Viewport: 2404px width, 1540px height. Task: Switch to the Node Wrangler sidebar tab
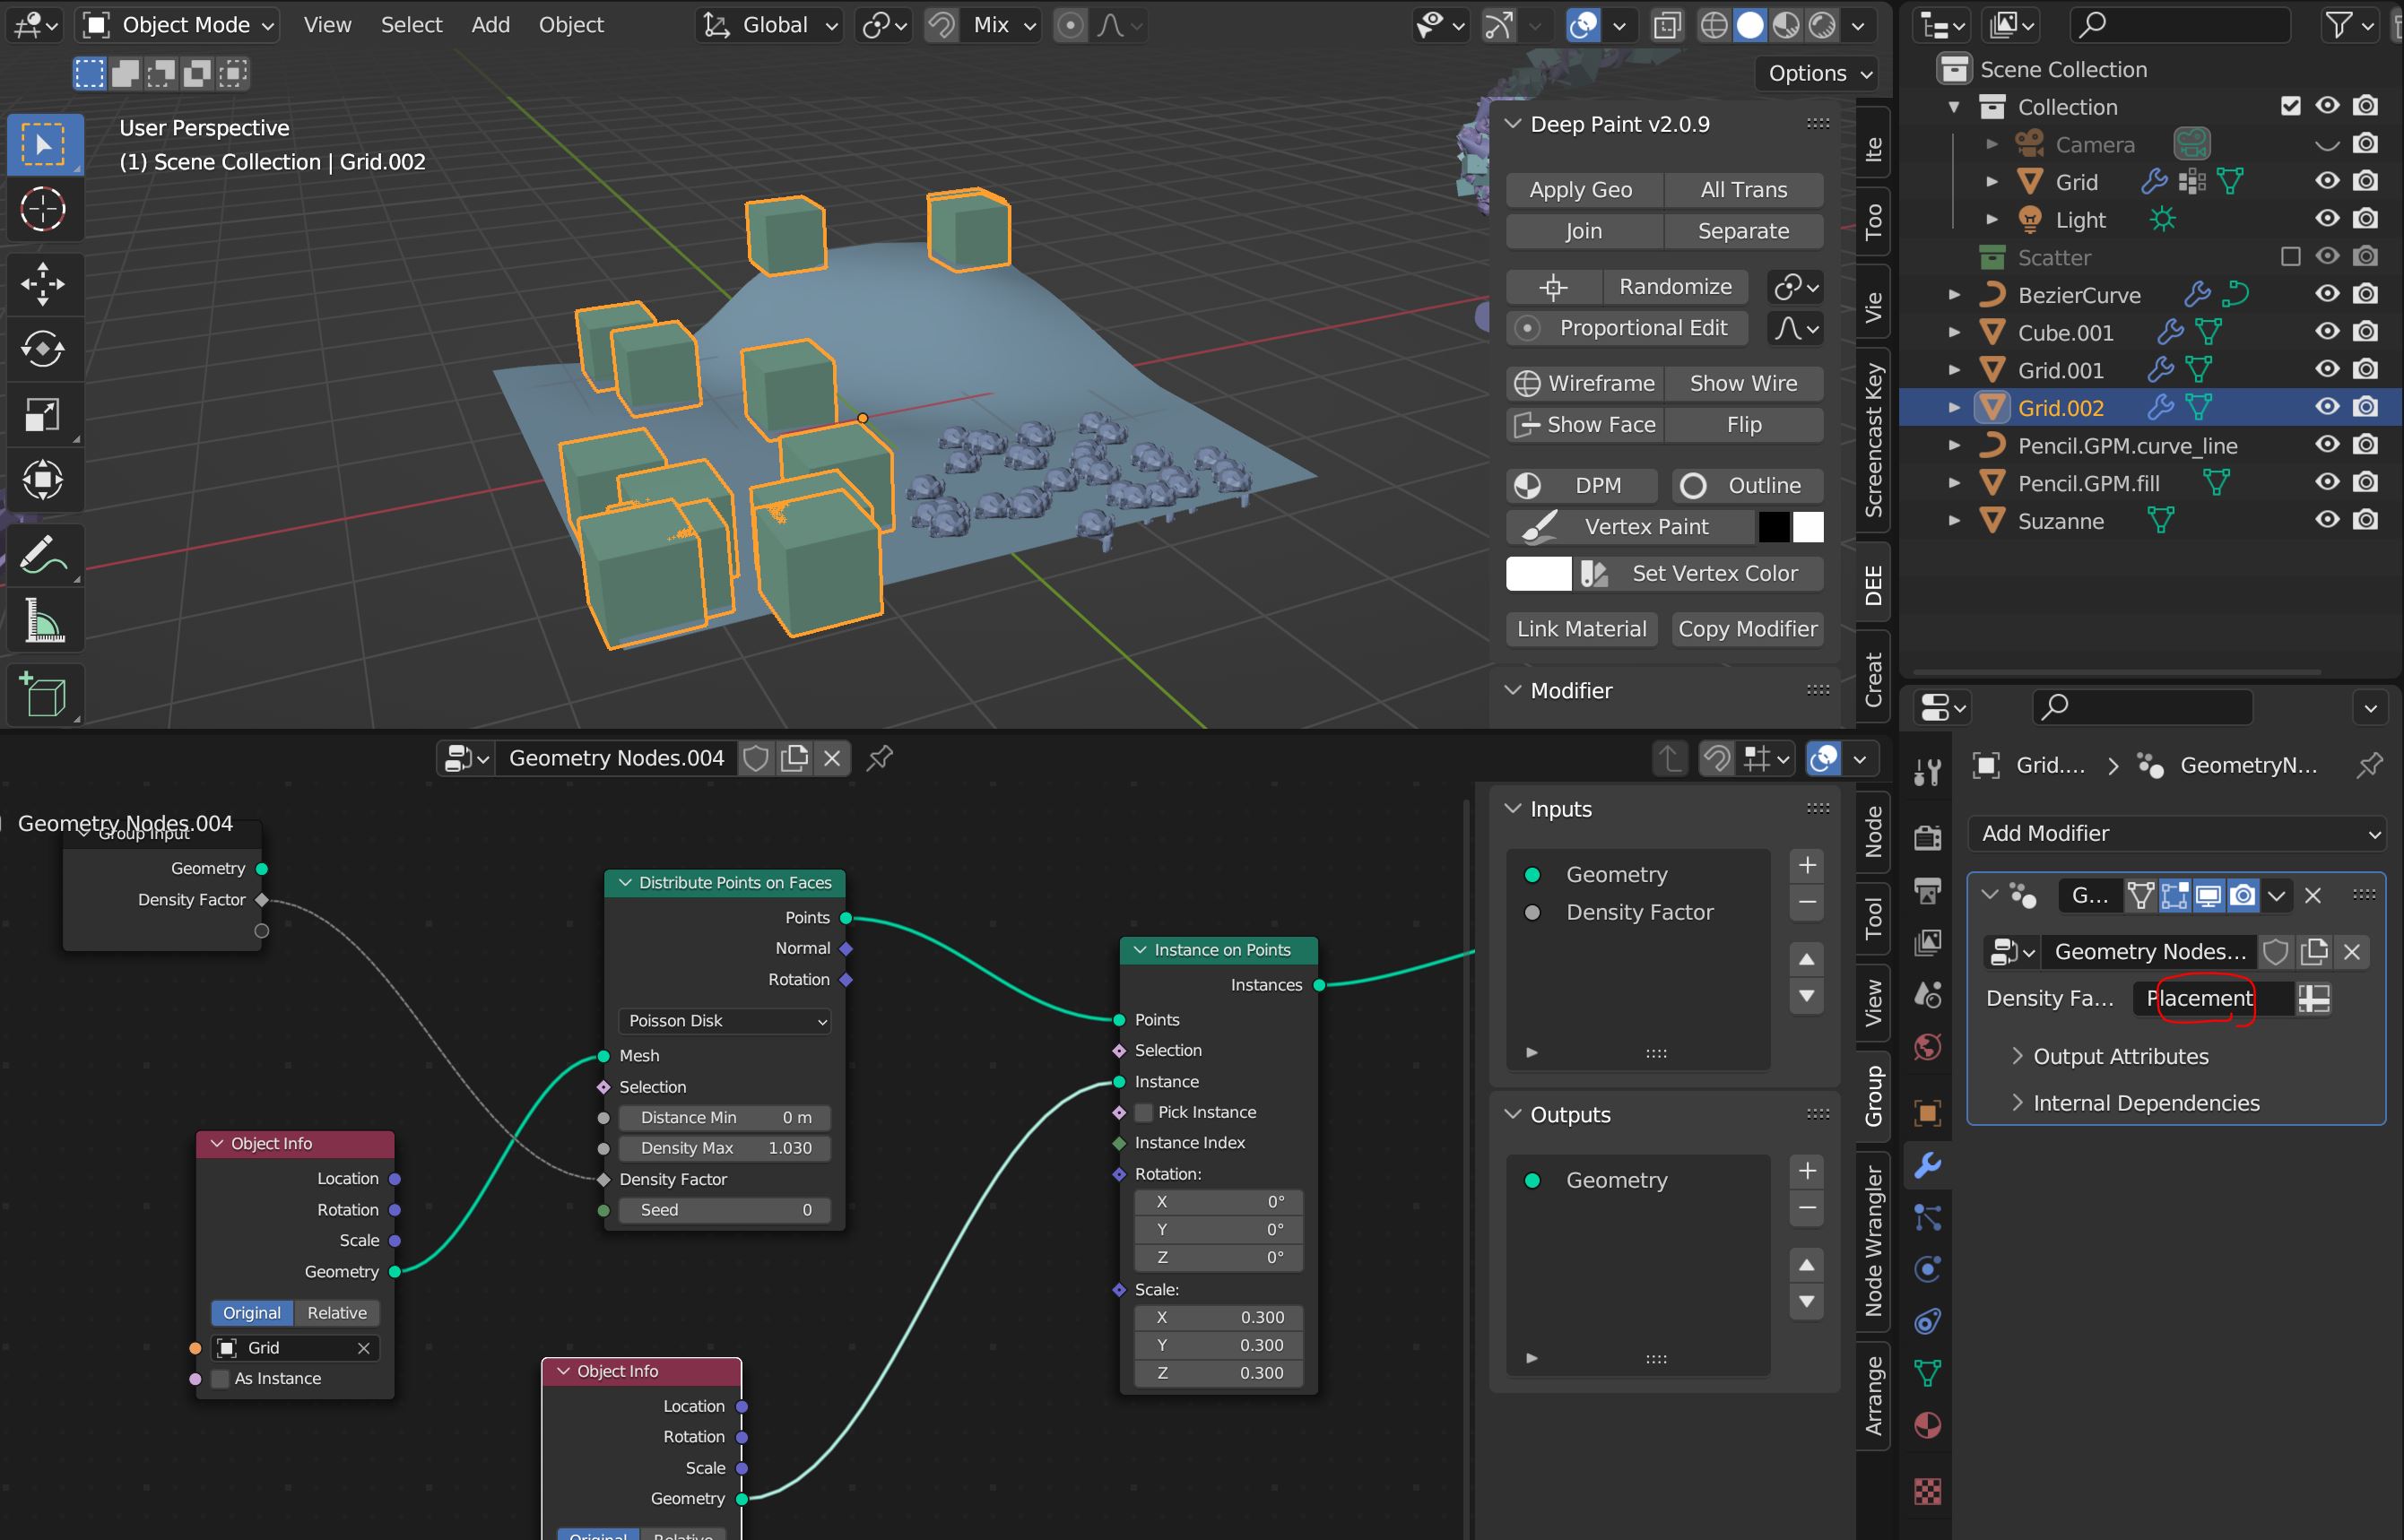(1873, 1241)
